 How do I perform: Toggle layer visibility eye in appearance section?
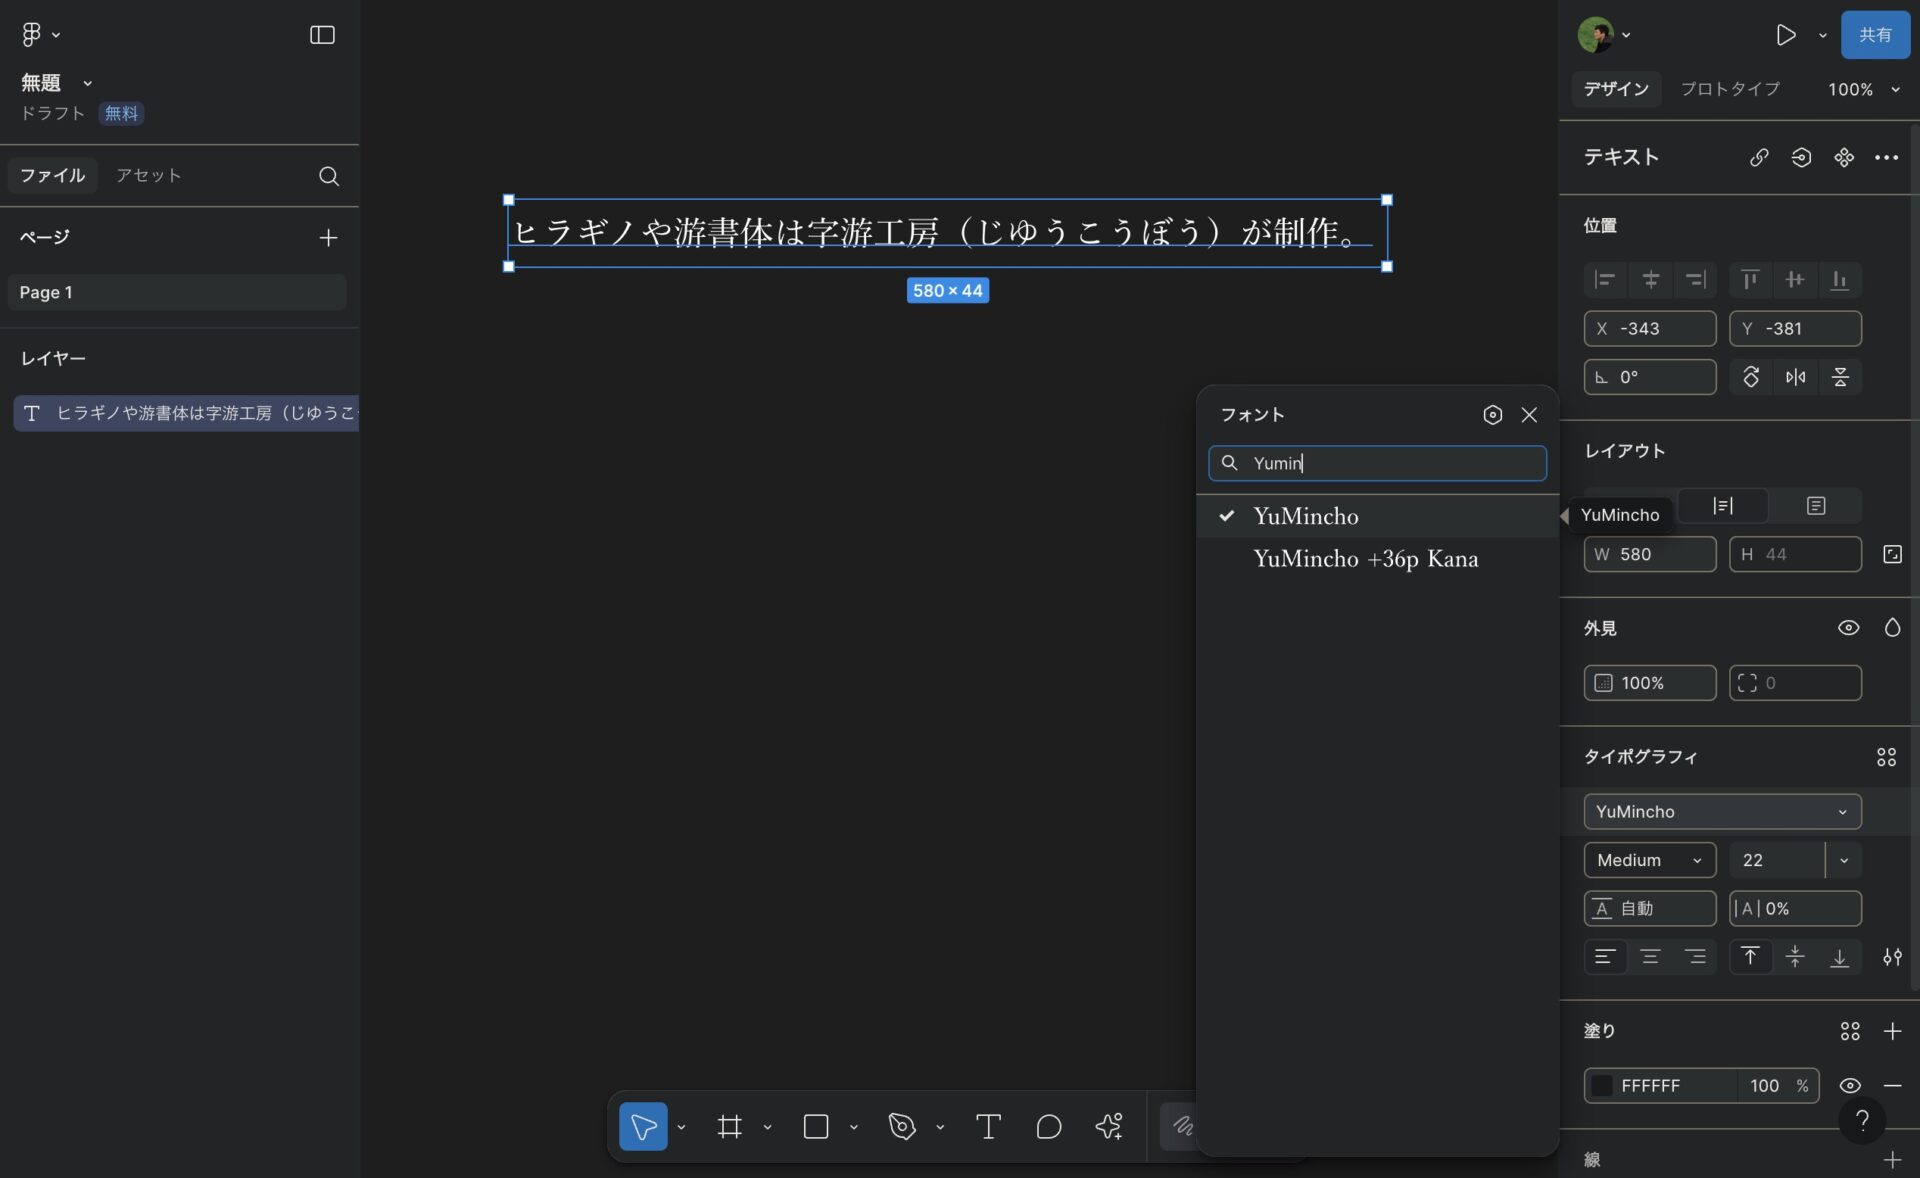point(1848,628)
